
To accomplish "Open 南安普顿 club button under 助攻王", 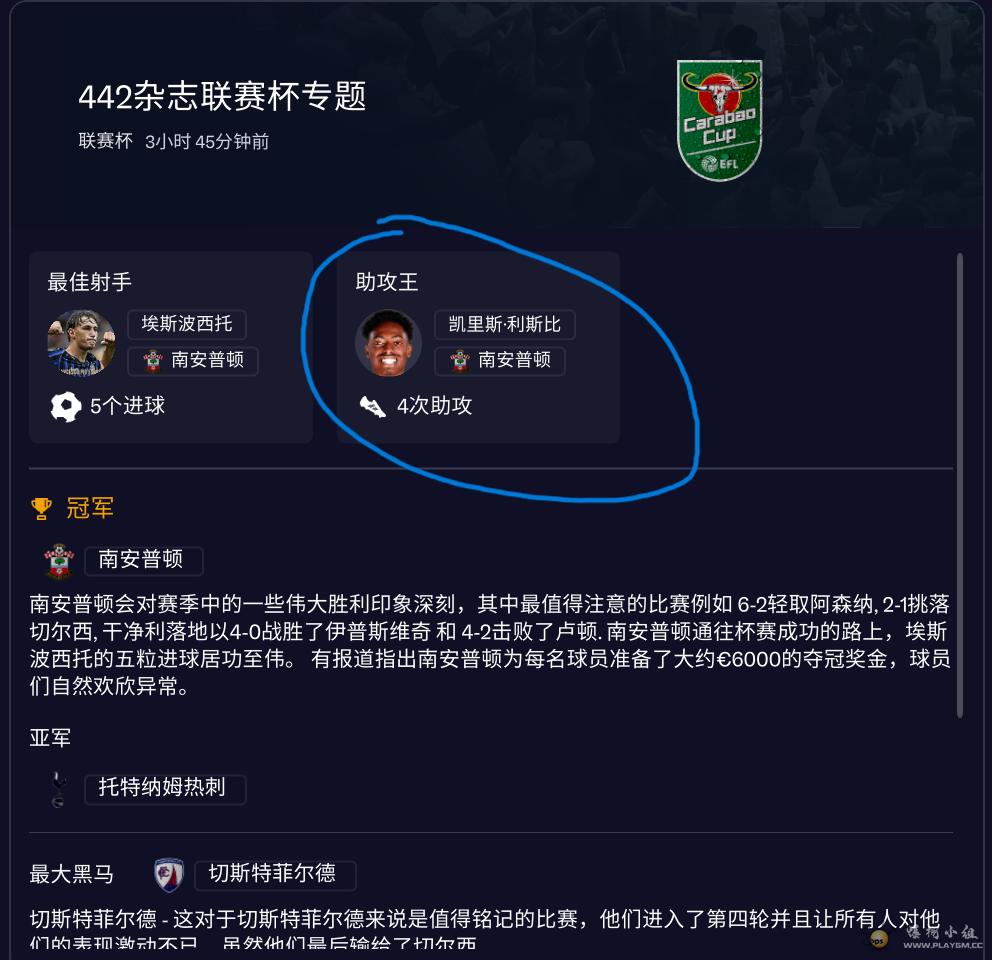I will [500, 361].
